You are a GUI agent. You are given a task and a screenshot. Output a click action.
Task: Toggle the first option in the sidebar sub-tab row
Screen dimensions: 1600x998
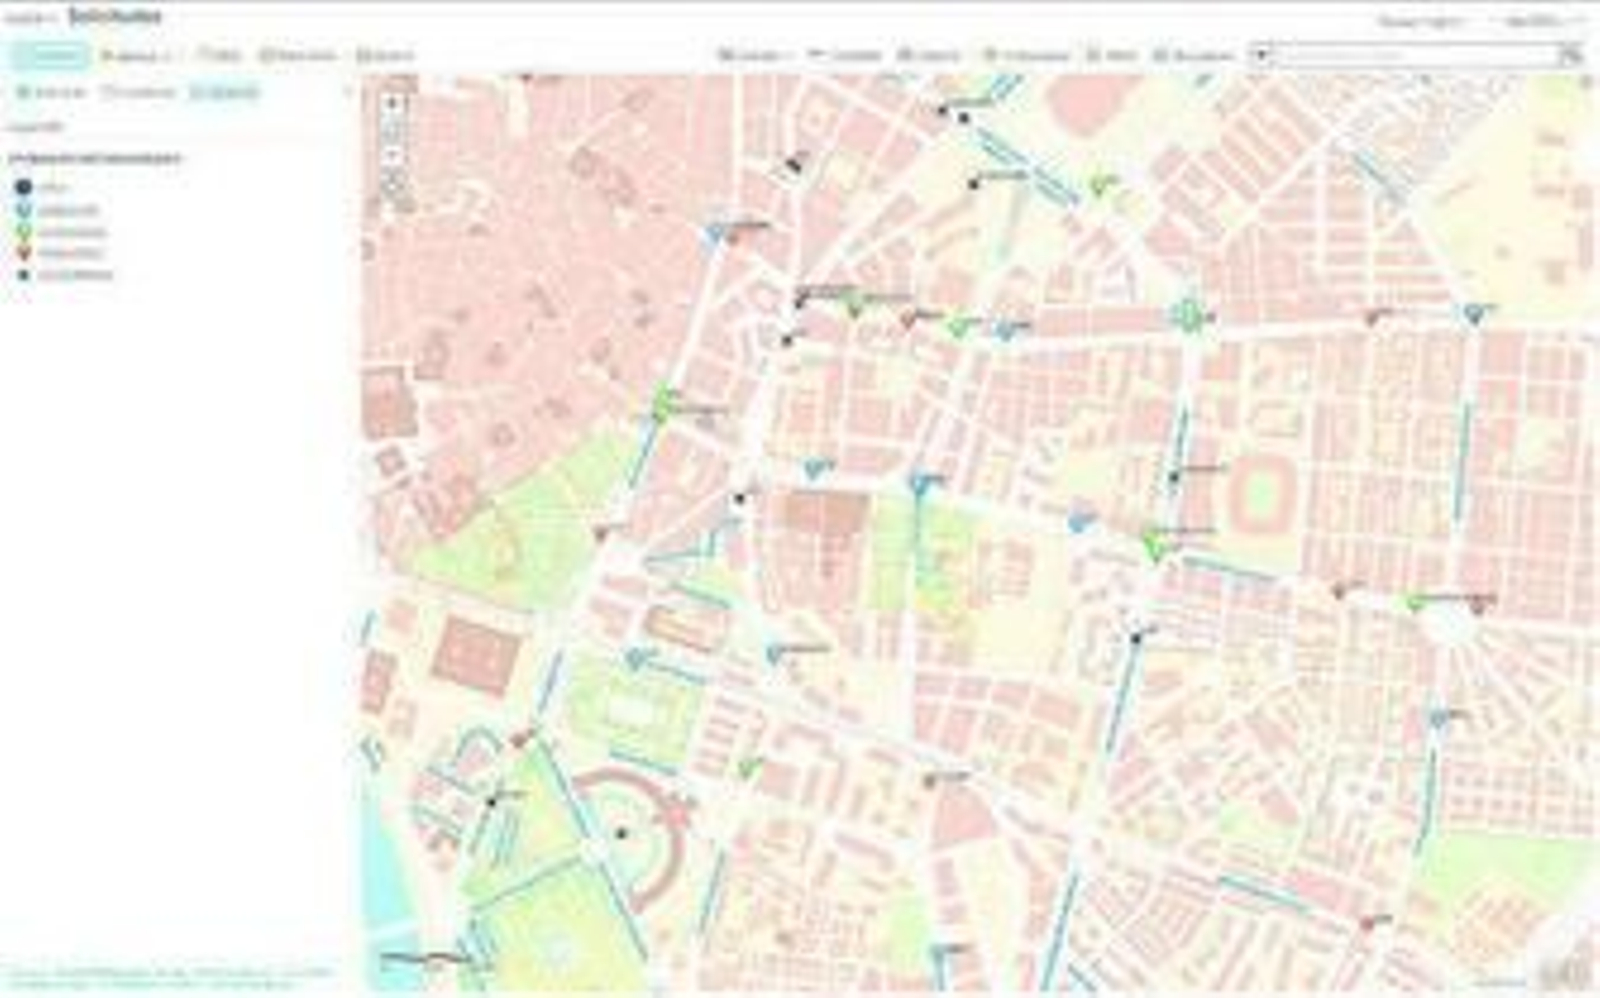coord(52,92)
